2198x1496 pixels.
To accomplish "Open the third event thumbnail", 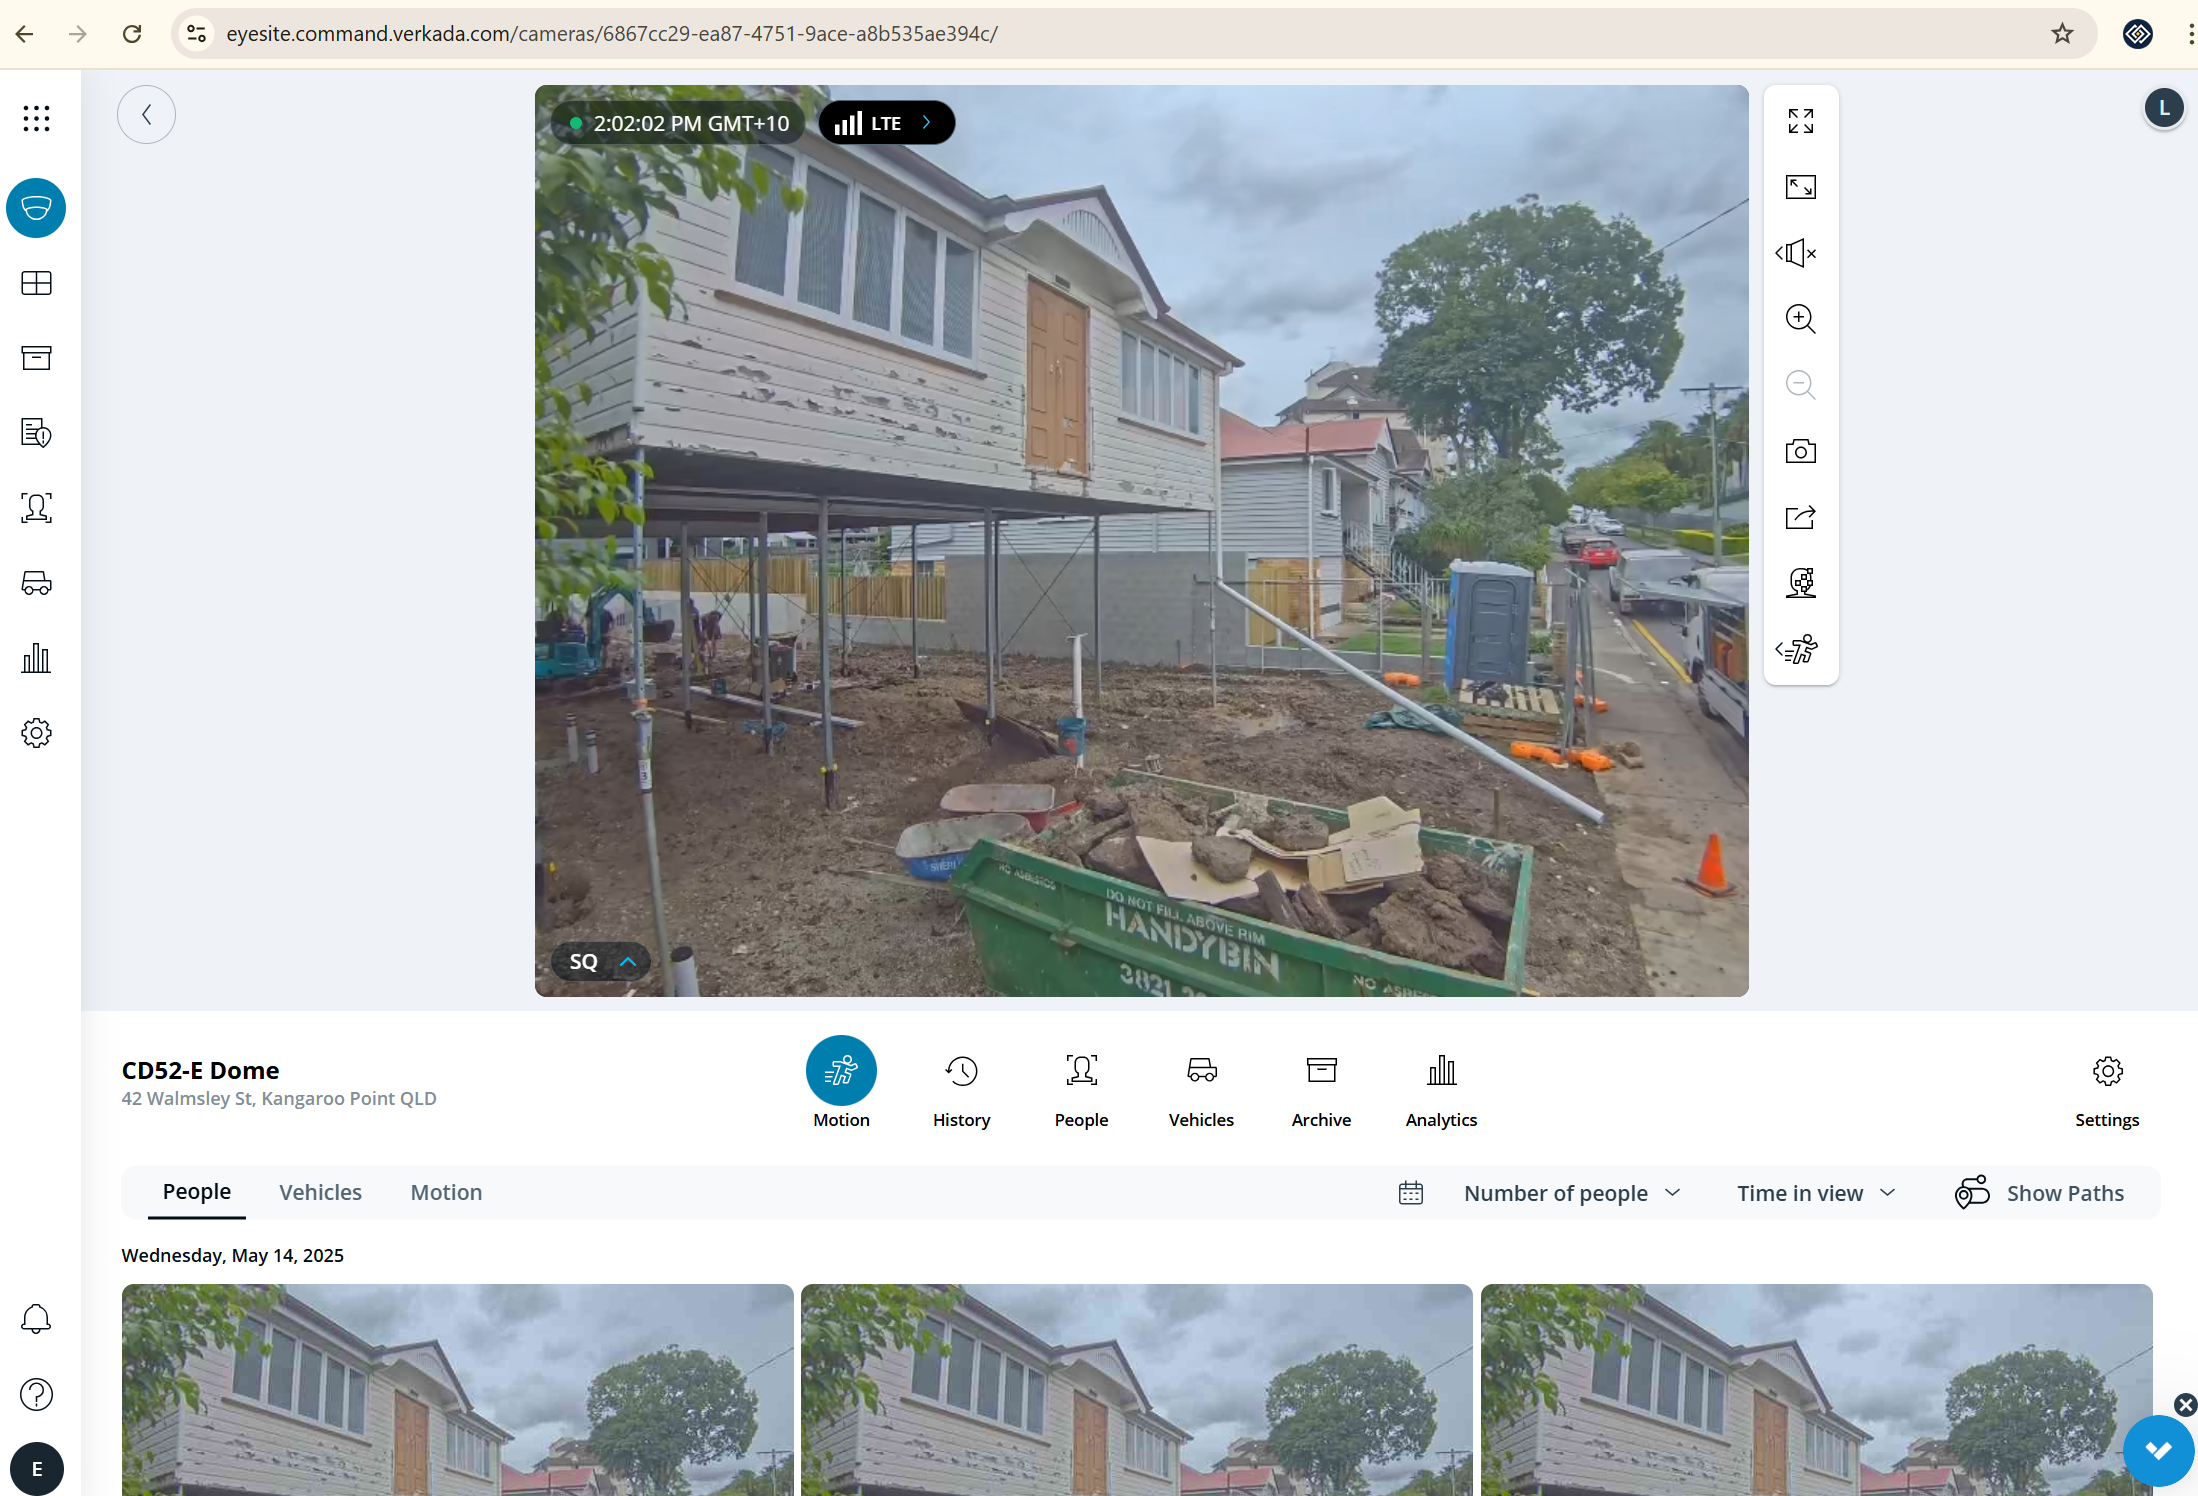I will point(1816,1390).
